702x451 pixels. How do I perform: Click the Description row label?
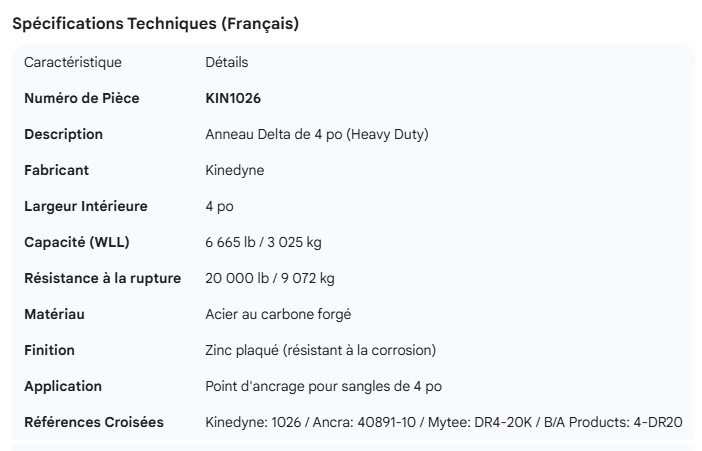coord(63,134)
